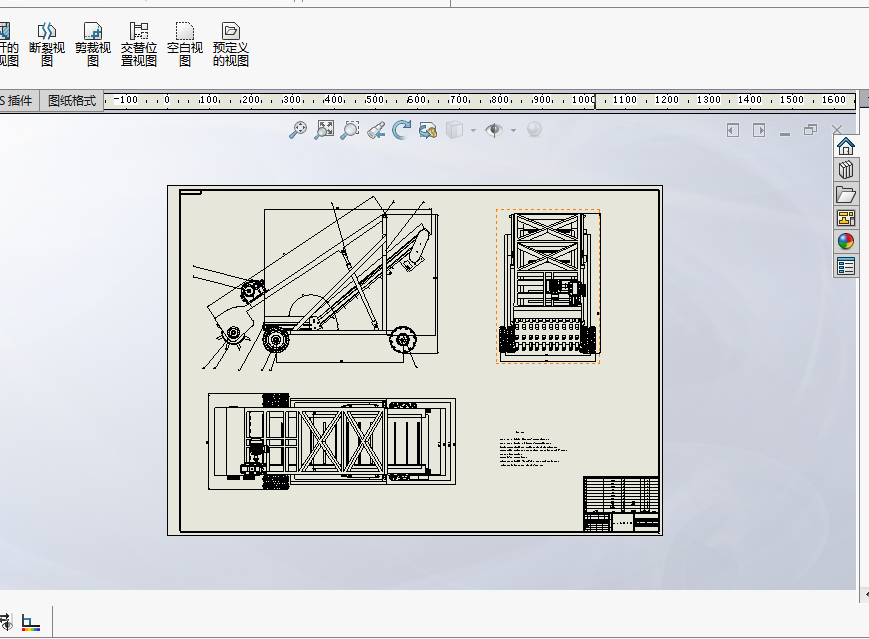Screen dimensions: 869x639
Task: Select the front view with orange dashed border
Action: [x=548, y=286]
